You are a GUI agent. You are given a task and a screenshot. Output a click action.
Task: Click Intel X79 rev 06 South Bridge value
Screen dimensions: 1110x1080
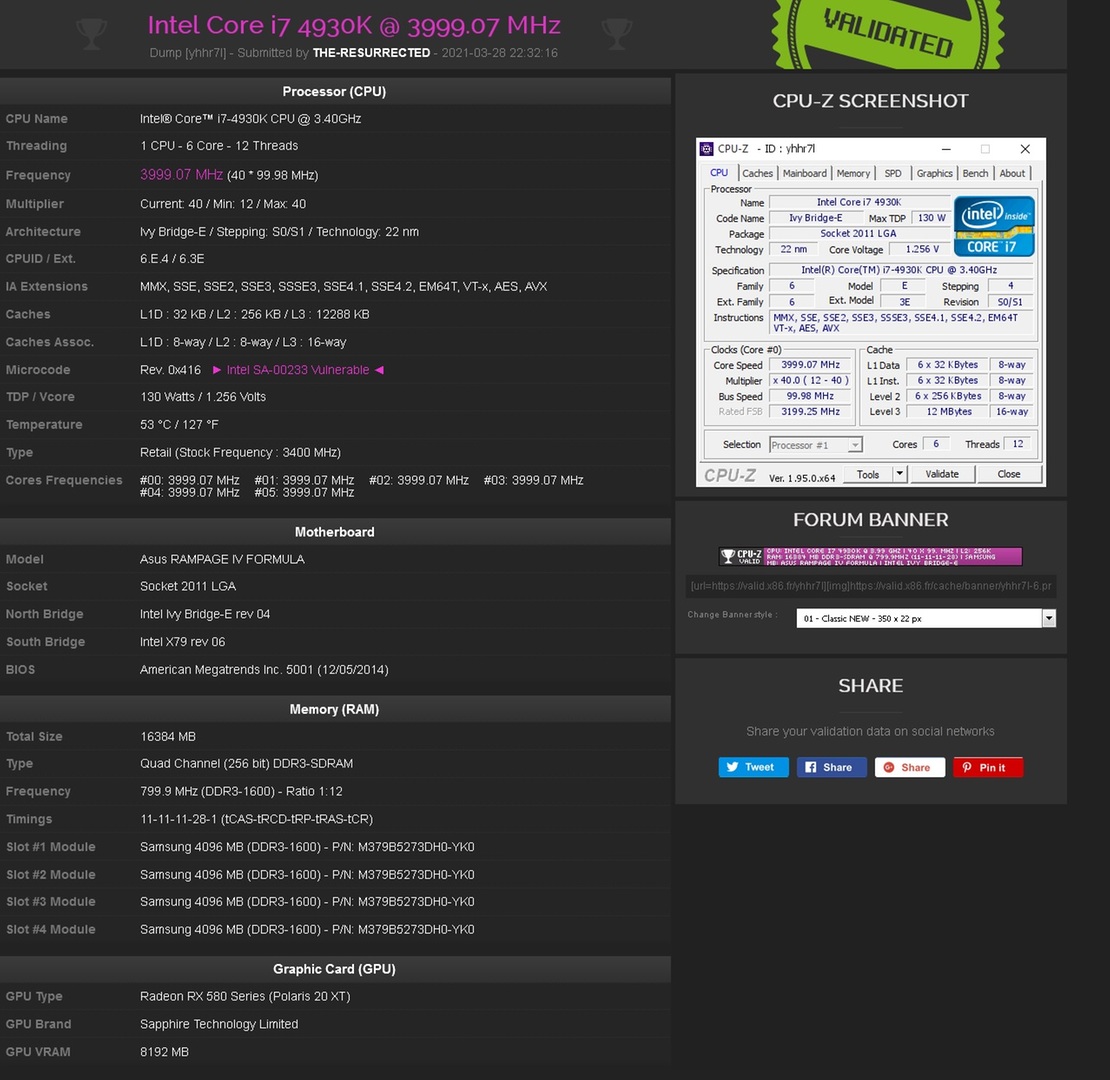tap(183, 642)
